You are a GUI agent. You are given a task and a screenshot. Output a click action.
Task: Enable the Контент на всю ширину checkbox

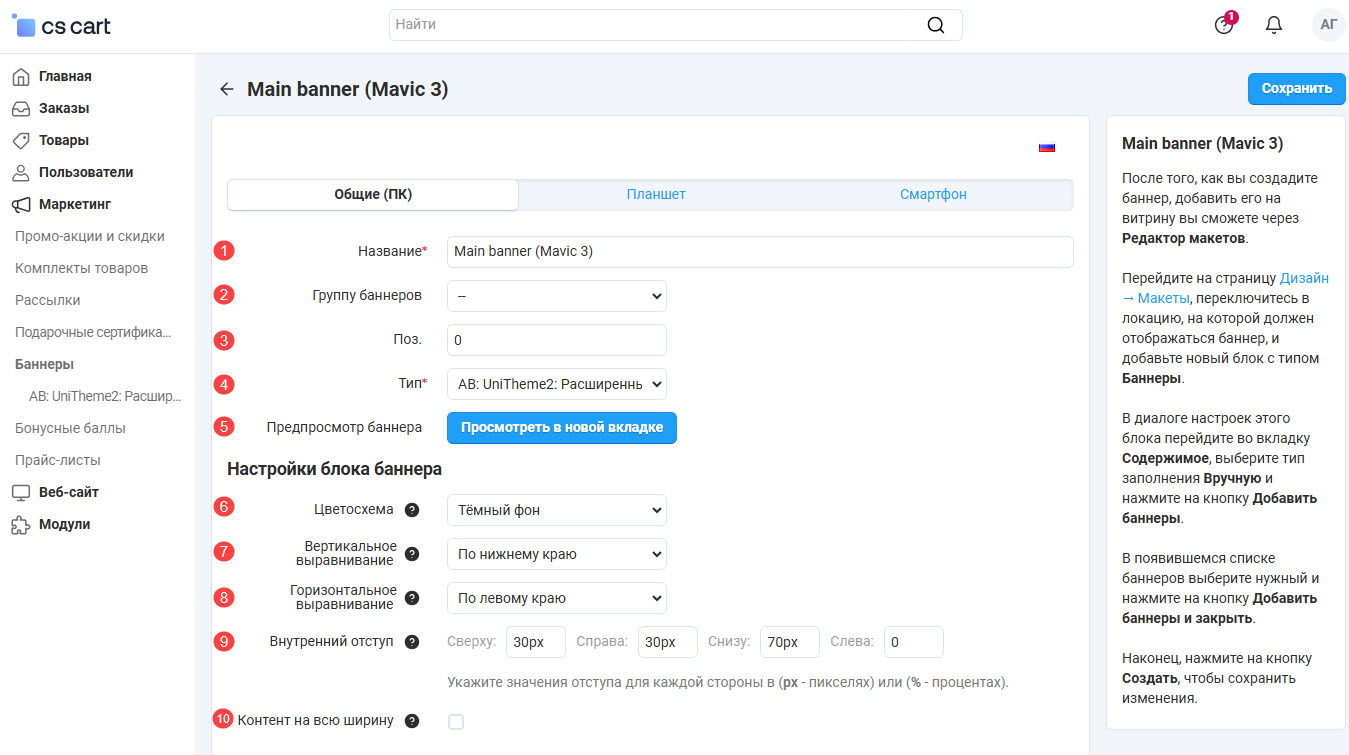pos(456,722)
